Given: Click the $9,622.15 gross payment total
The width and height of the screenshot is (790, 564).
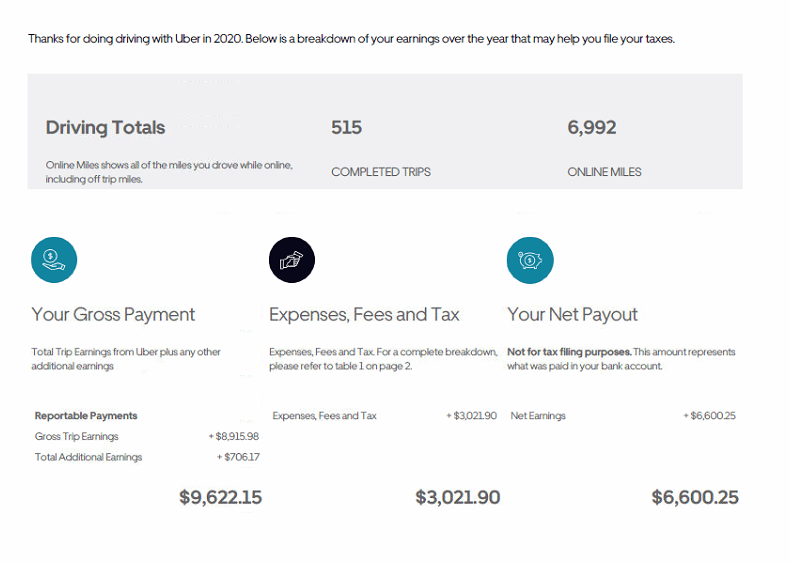Looking at the screenshot, I should [220, 497].
